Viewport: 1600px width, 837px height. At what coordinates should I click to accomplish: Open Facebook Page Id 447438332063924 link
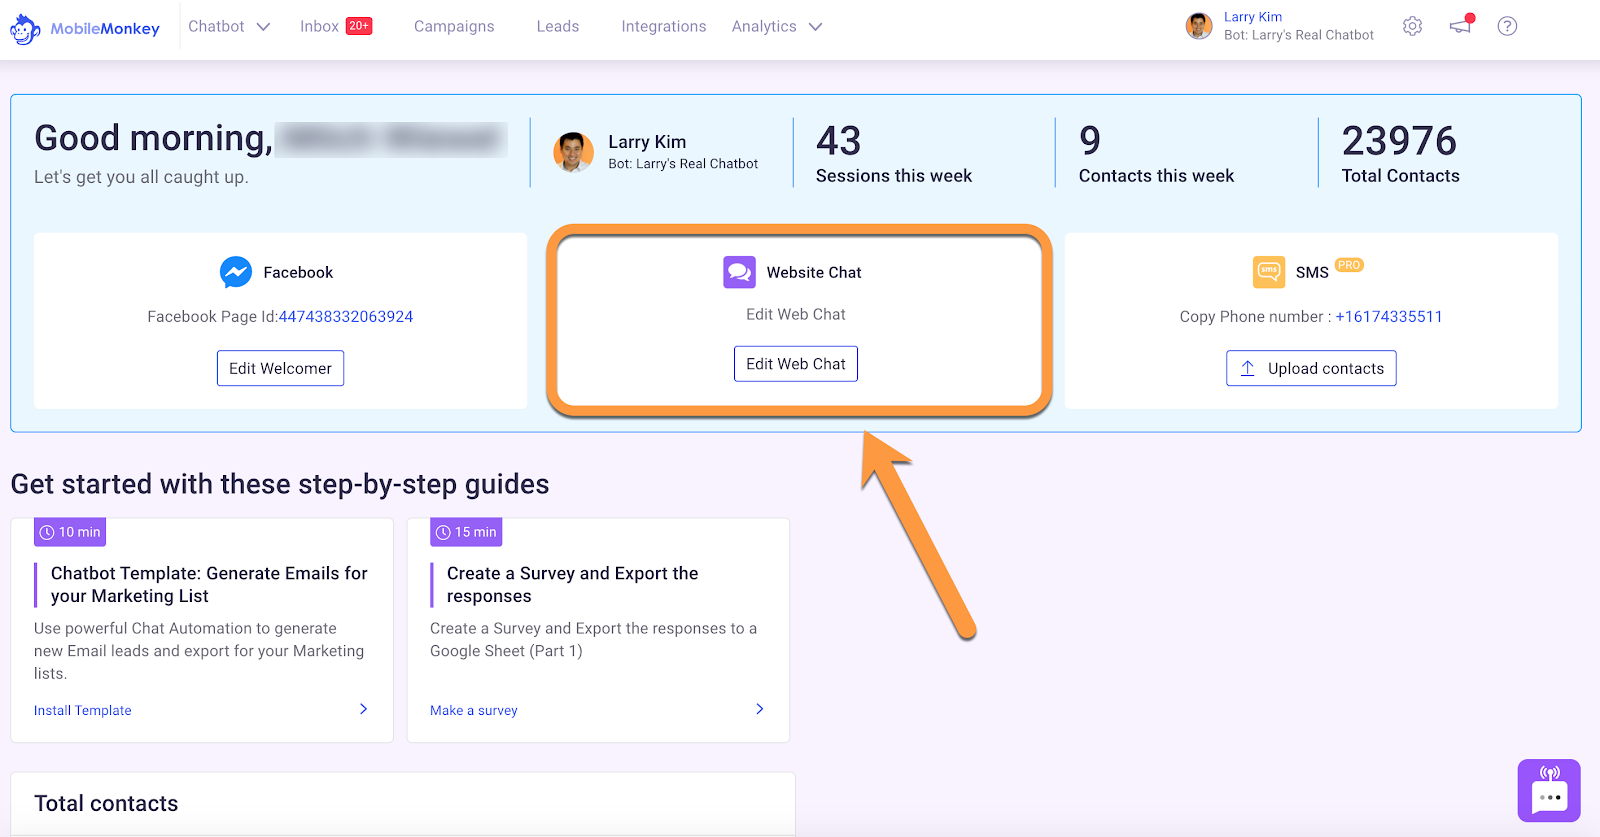pos(346,316)
